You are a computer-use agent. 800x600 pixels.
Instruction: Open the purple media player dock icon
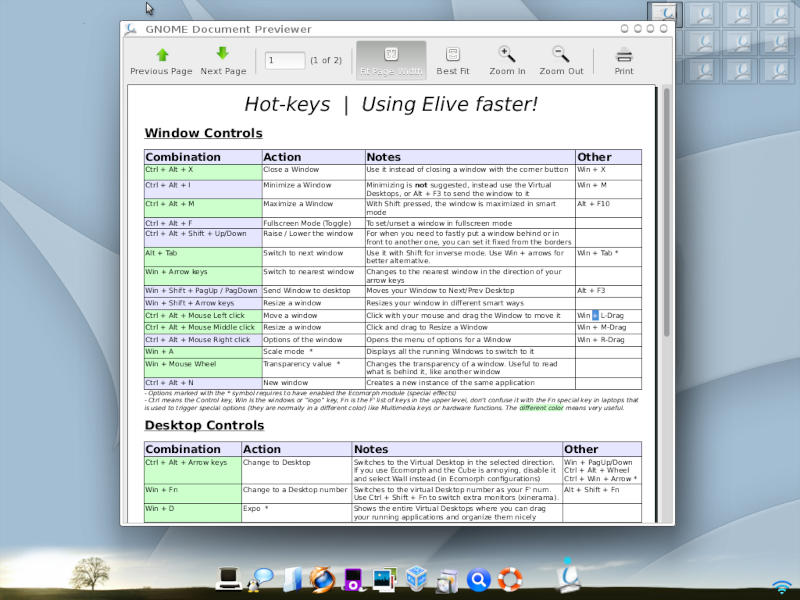(x=354, y=578)
